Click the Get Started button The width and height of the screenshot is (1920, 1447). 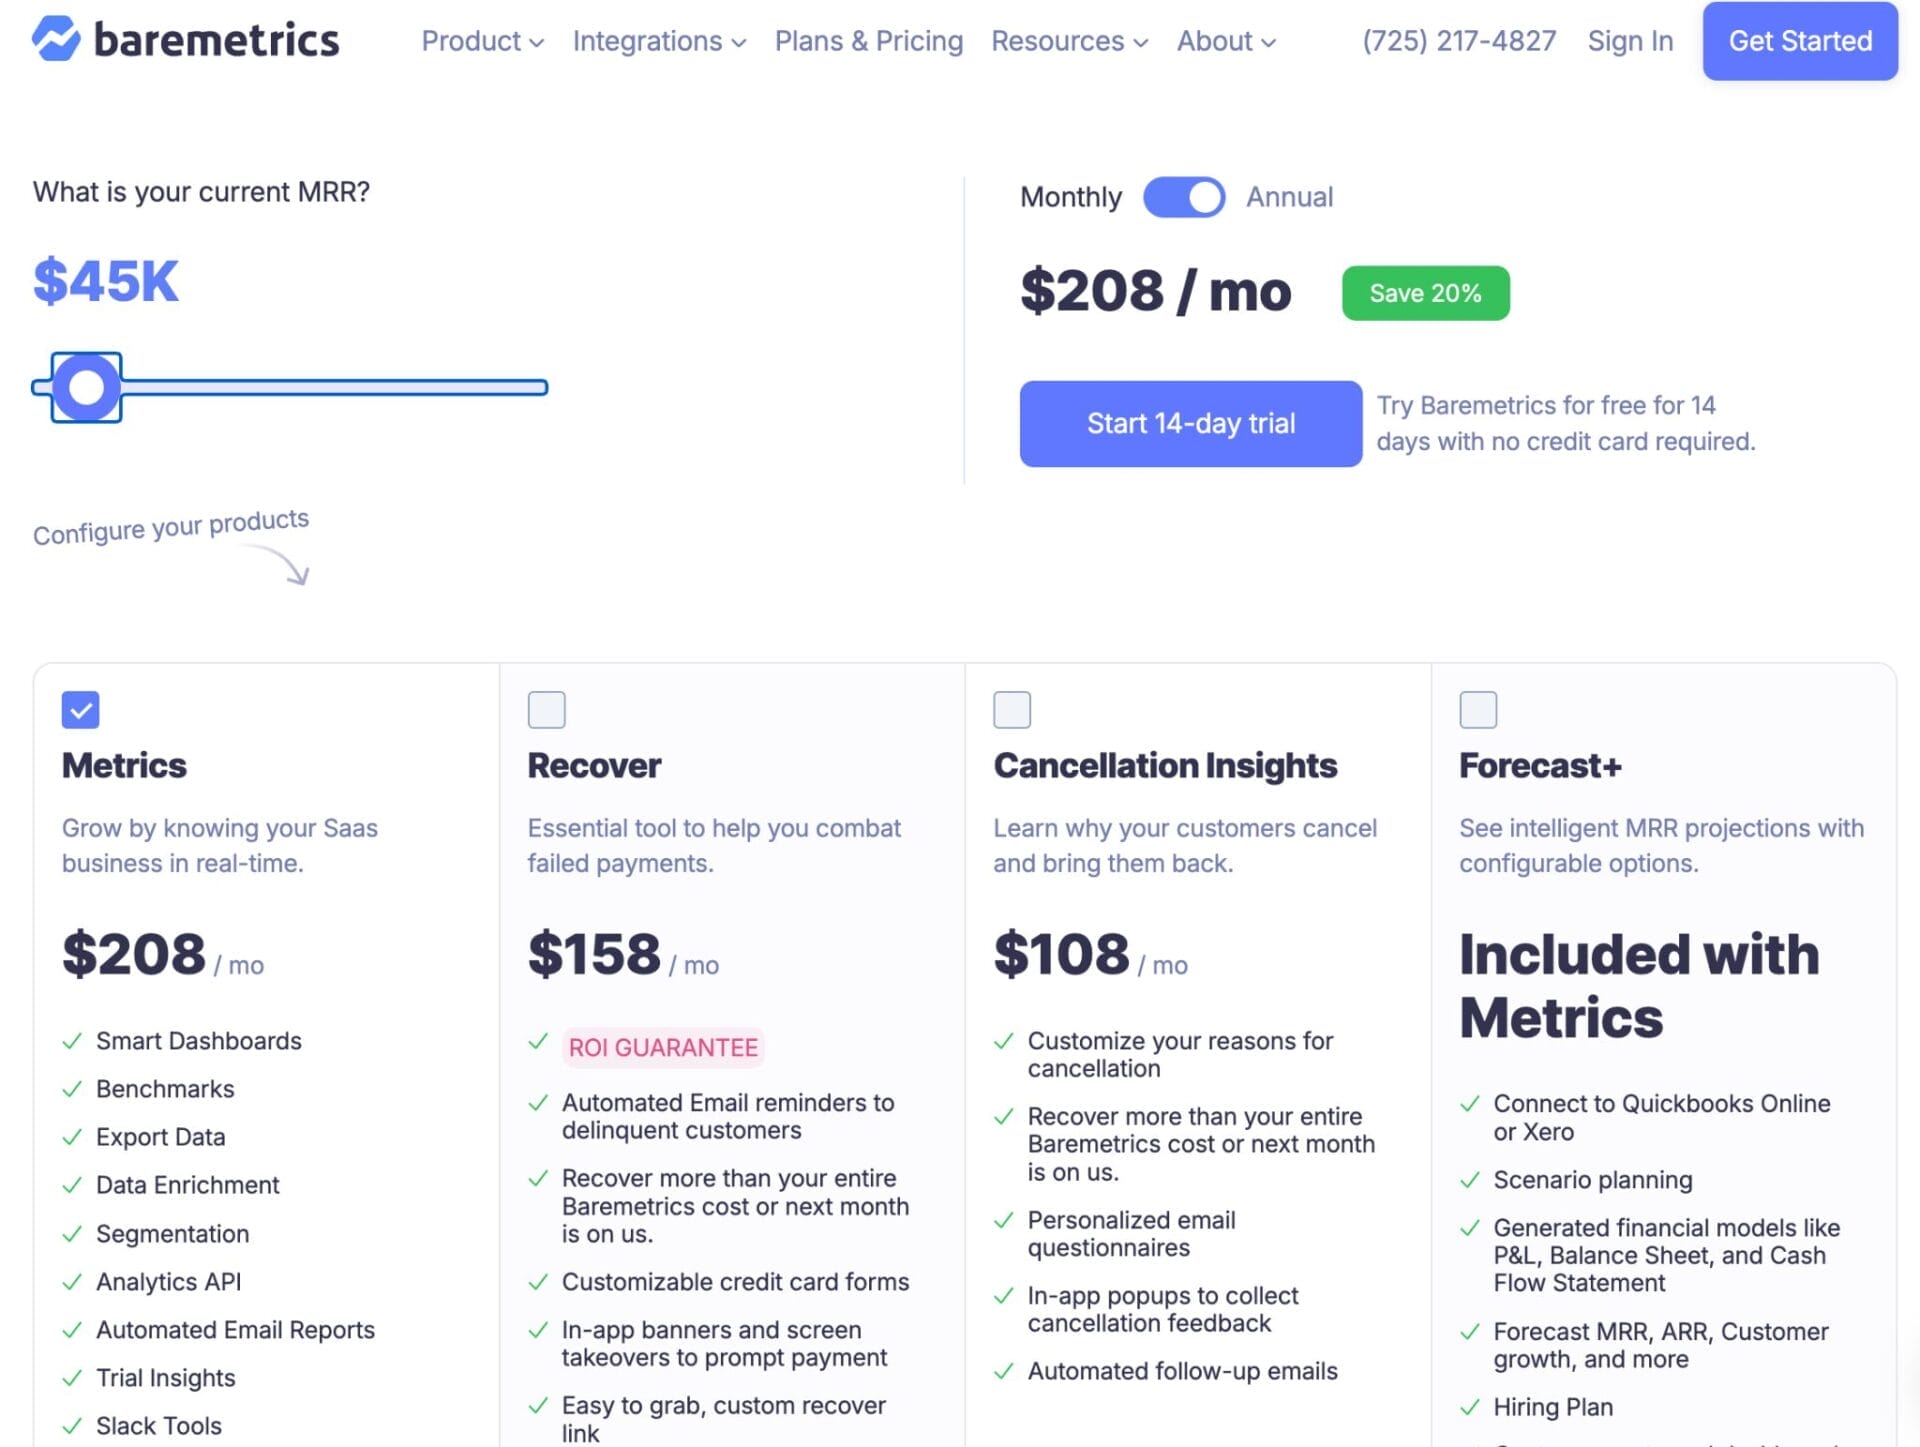click(x=1798, y=42)
